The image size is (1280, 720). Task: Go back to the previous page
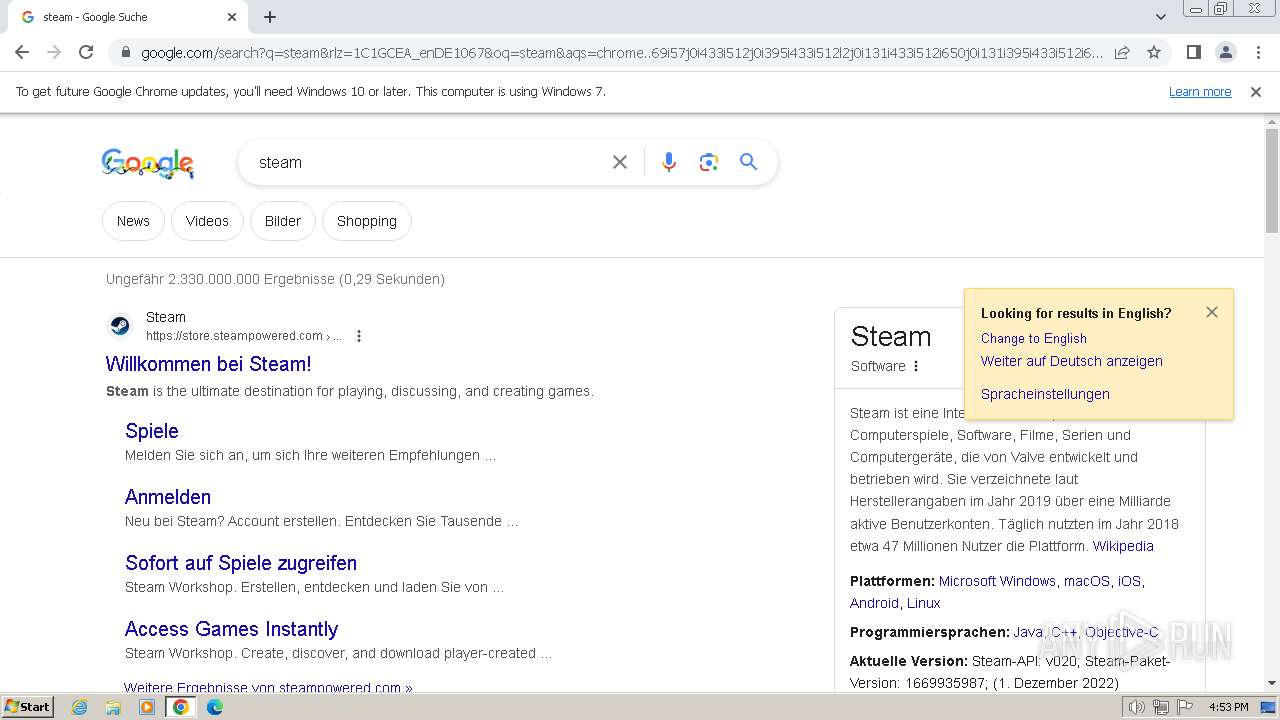pos(22,52)
